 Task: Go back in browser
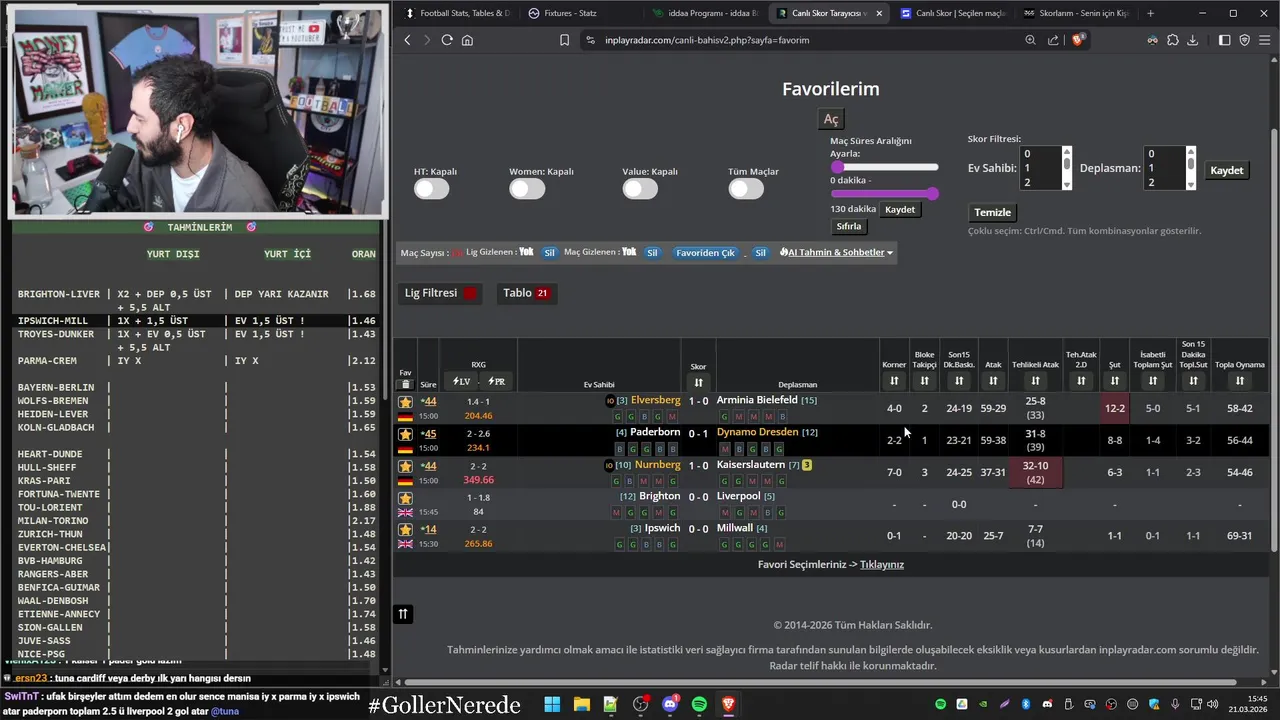tap(407, 40)
